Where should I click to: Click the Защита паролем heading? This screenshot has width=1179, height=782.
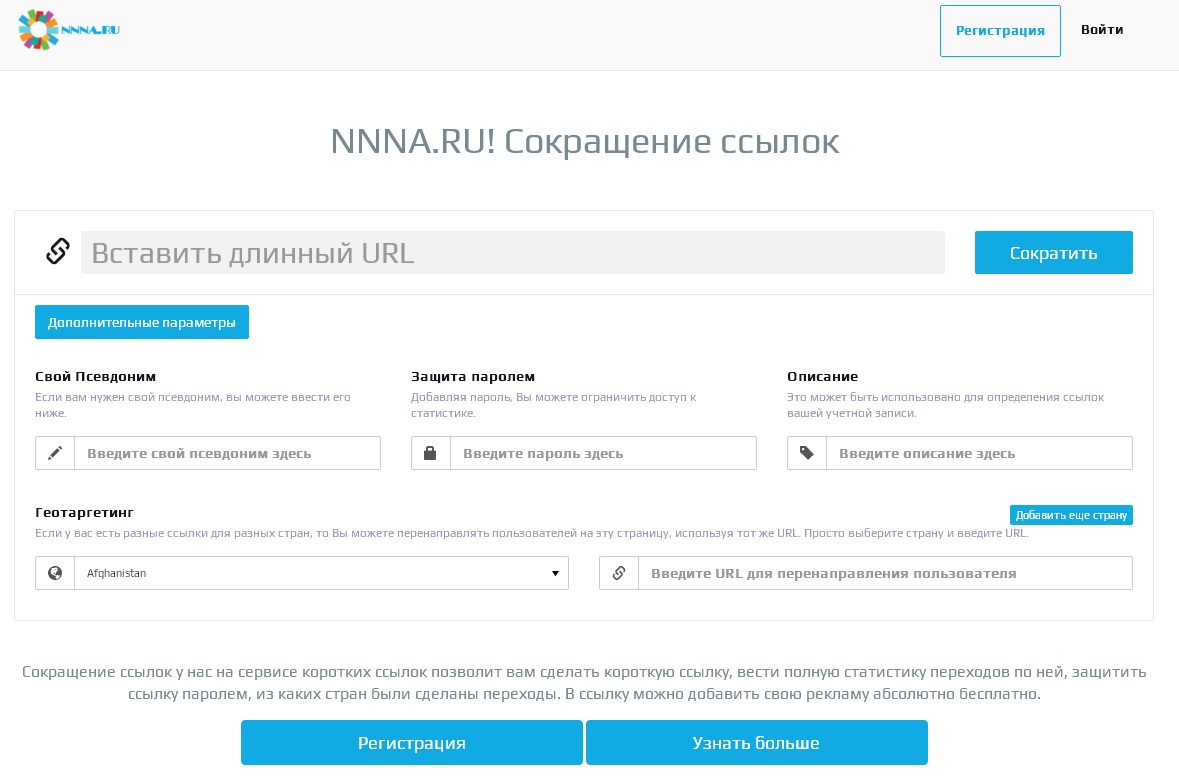tap(473, 376)
